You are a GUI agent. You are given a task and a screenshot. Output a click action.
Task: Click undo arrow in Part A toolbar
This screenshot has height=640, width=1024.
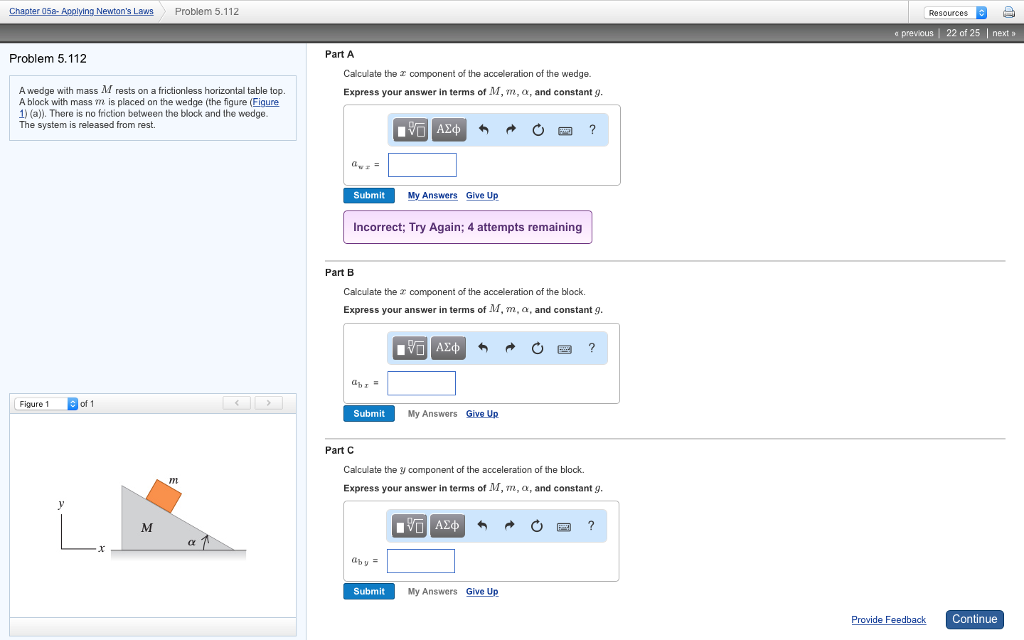(484, 130)
